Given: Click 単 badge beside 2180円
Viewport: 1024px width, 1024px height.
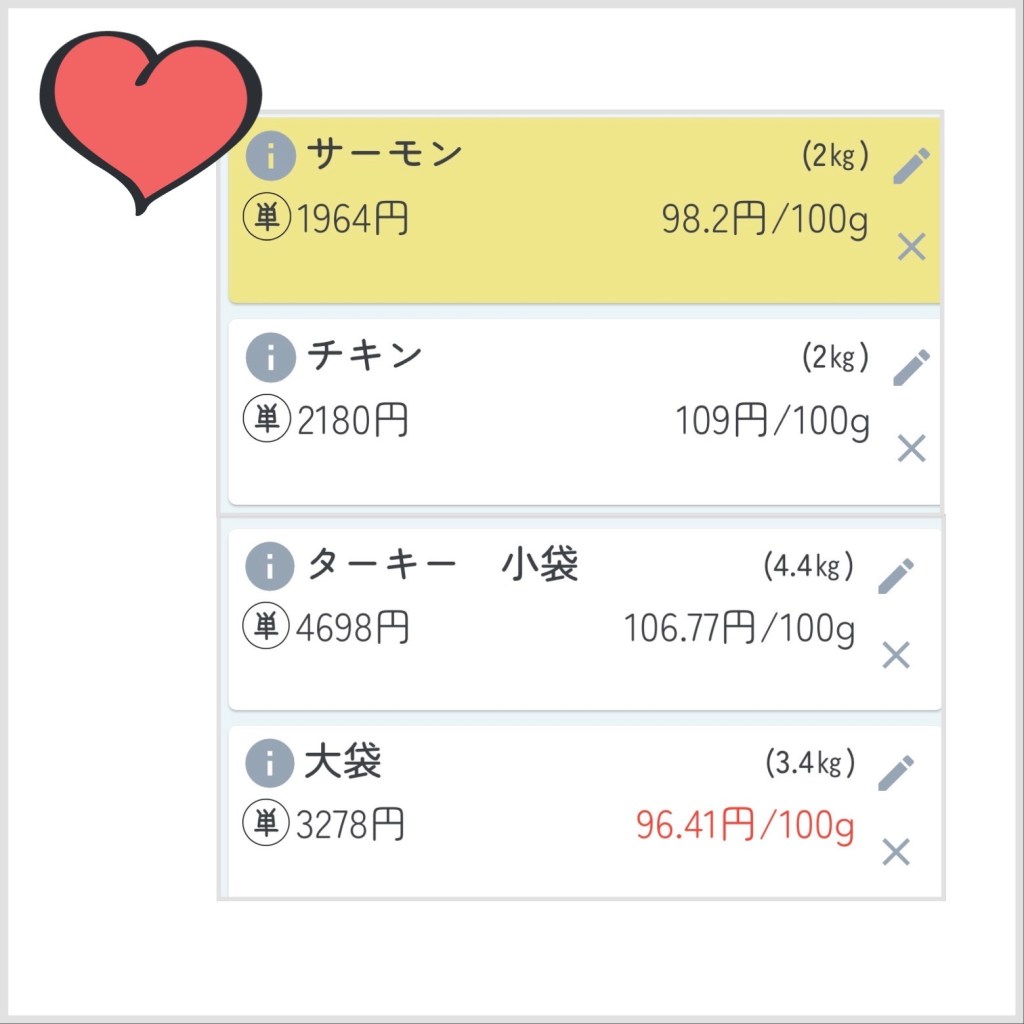Looking at the screenshot, I should pyautogui.click(x=267, y=421).
